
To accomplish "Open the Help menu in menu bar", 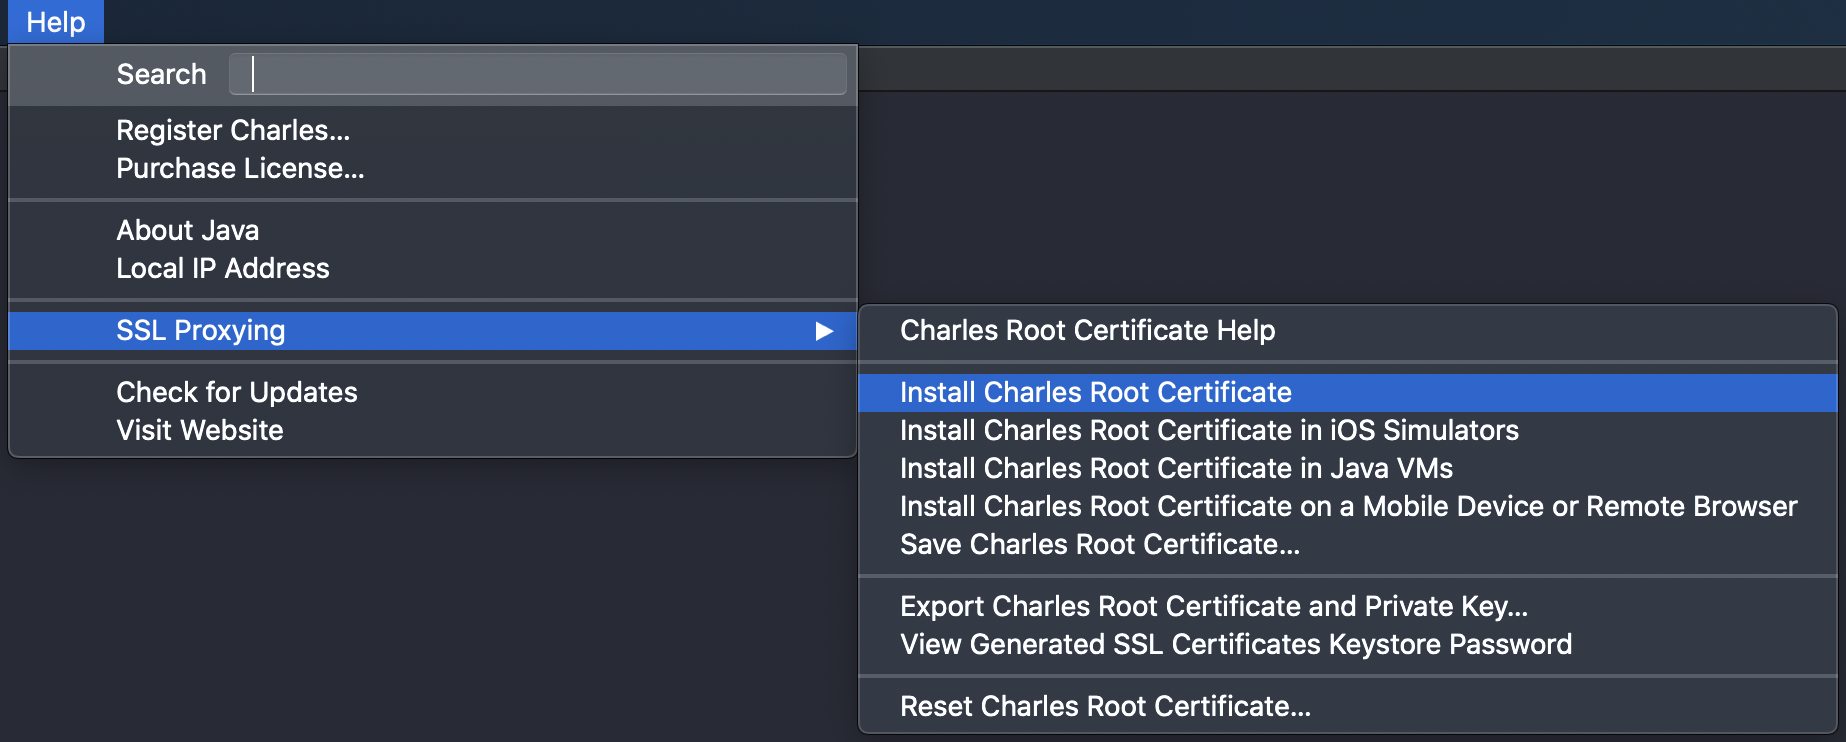I will 55,22.
